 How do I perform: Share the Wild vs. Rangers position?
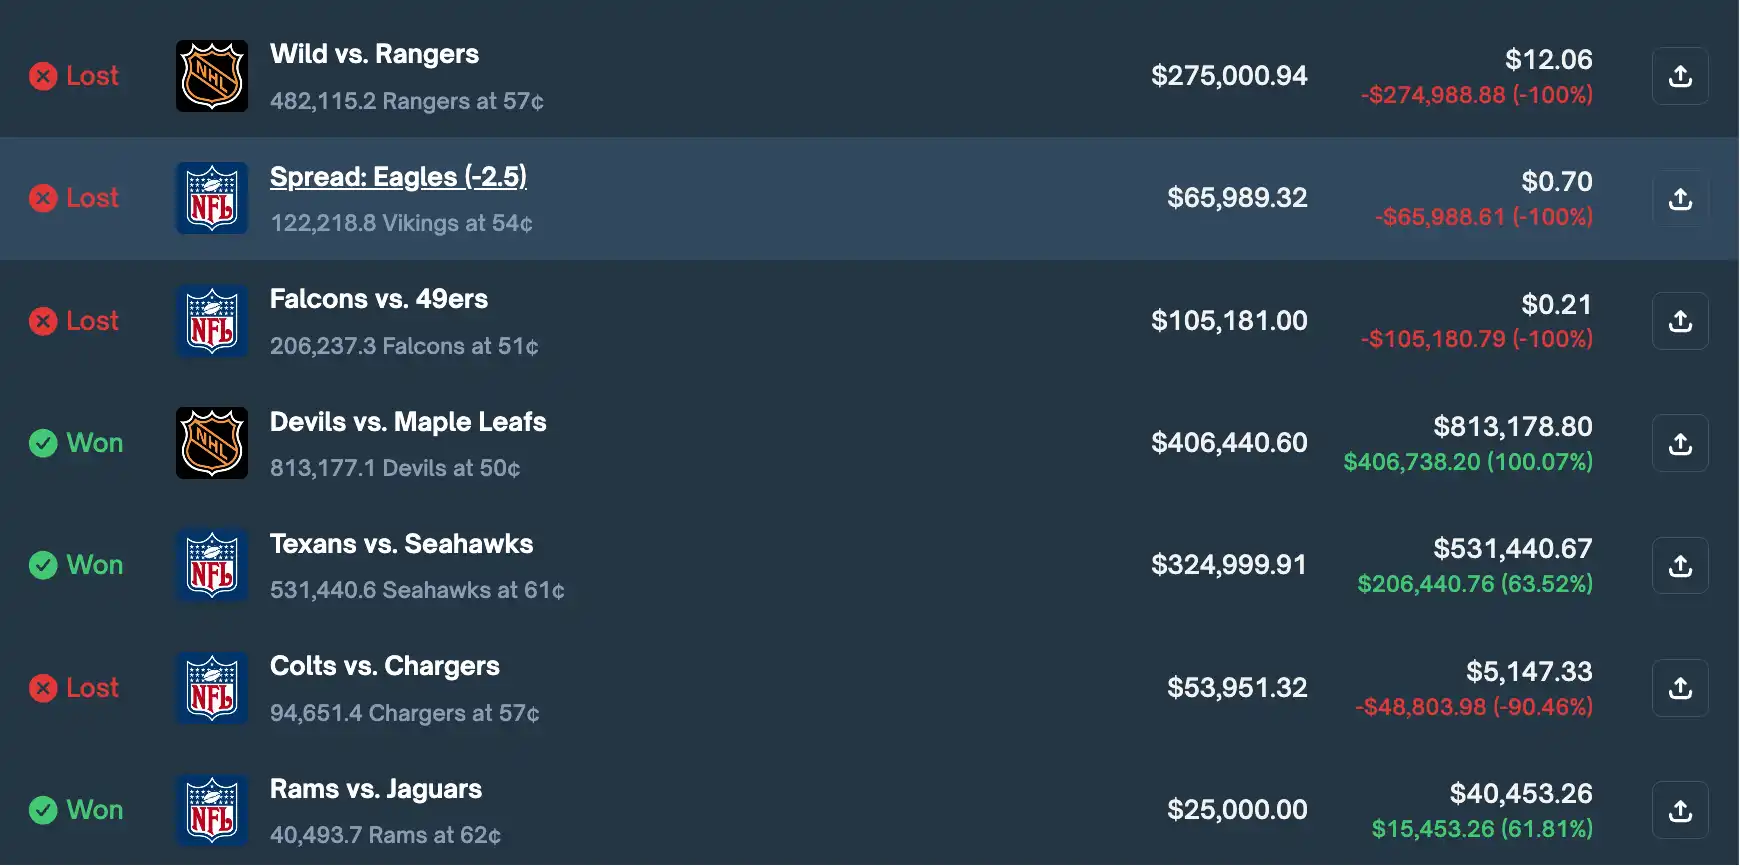tap(1680, 76)
